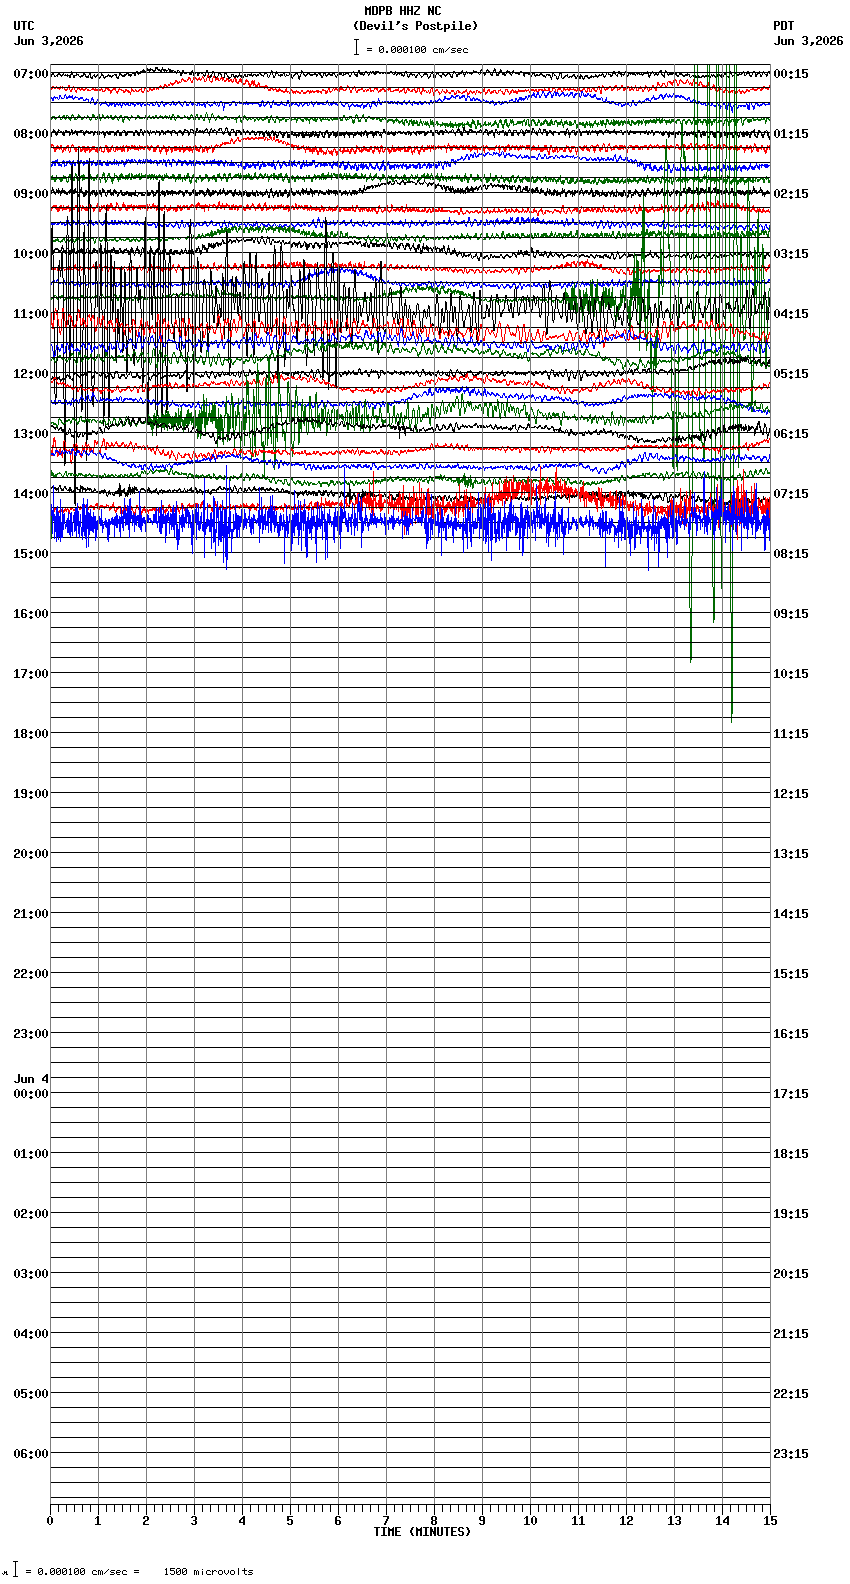This screenshot has width=850, height=1584.
Task: Click the 07:15 PDT time label
Action: (791, 494)
